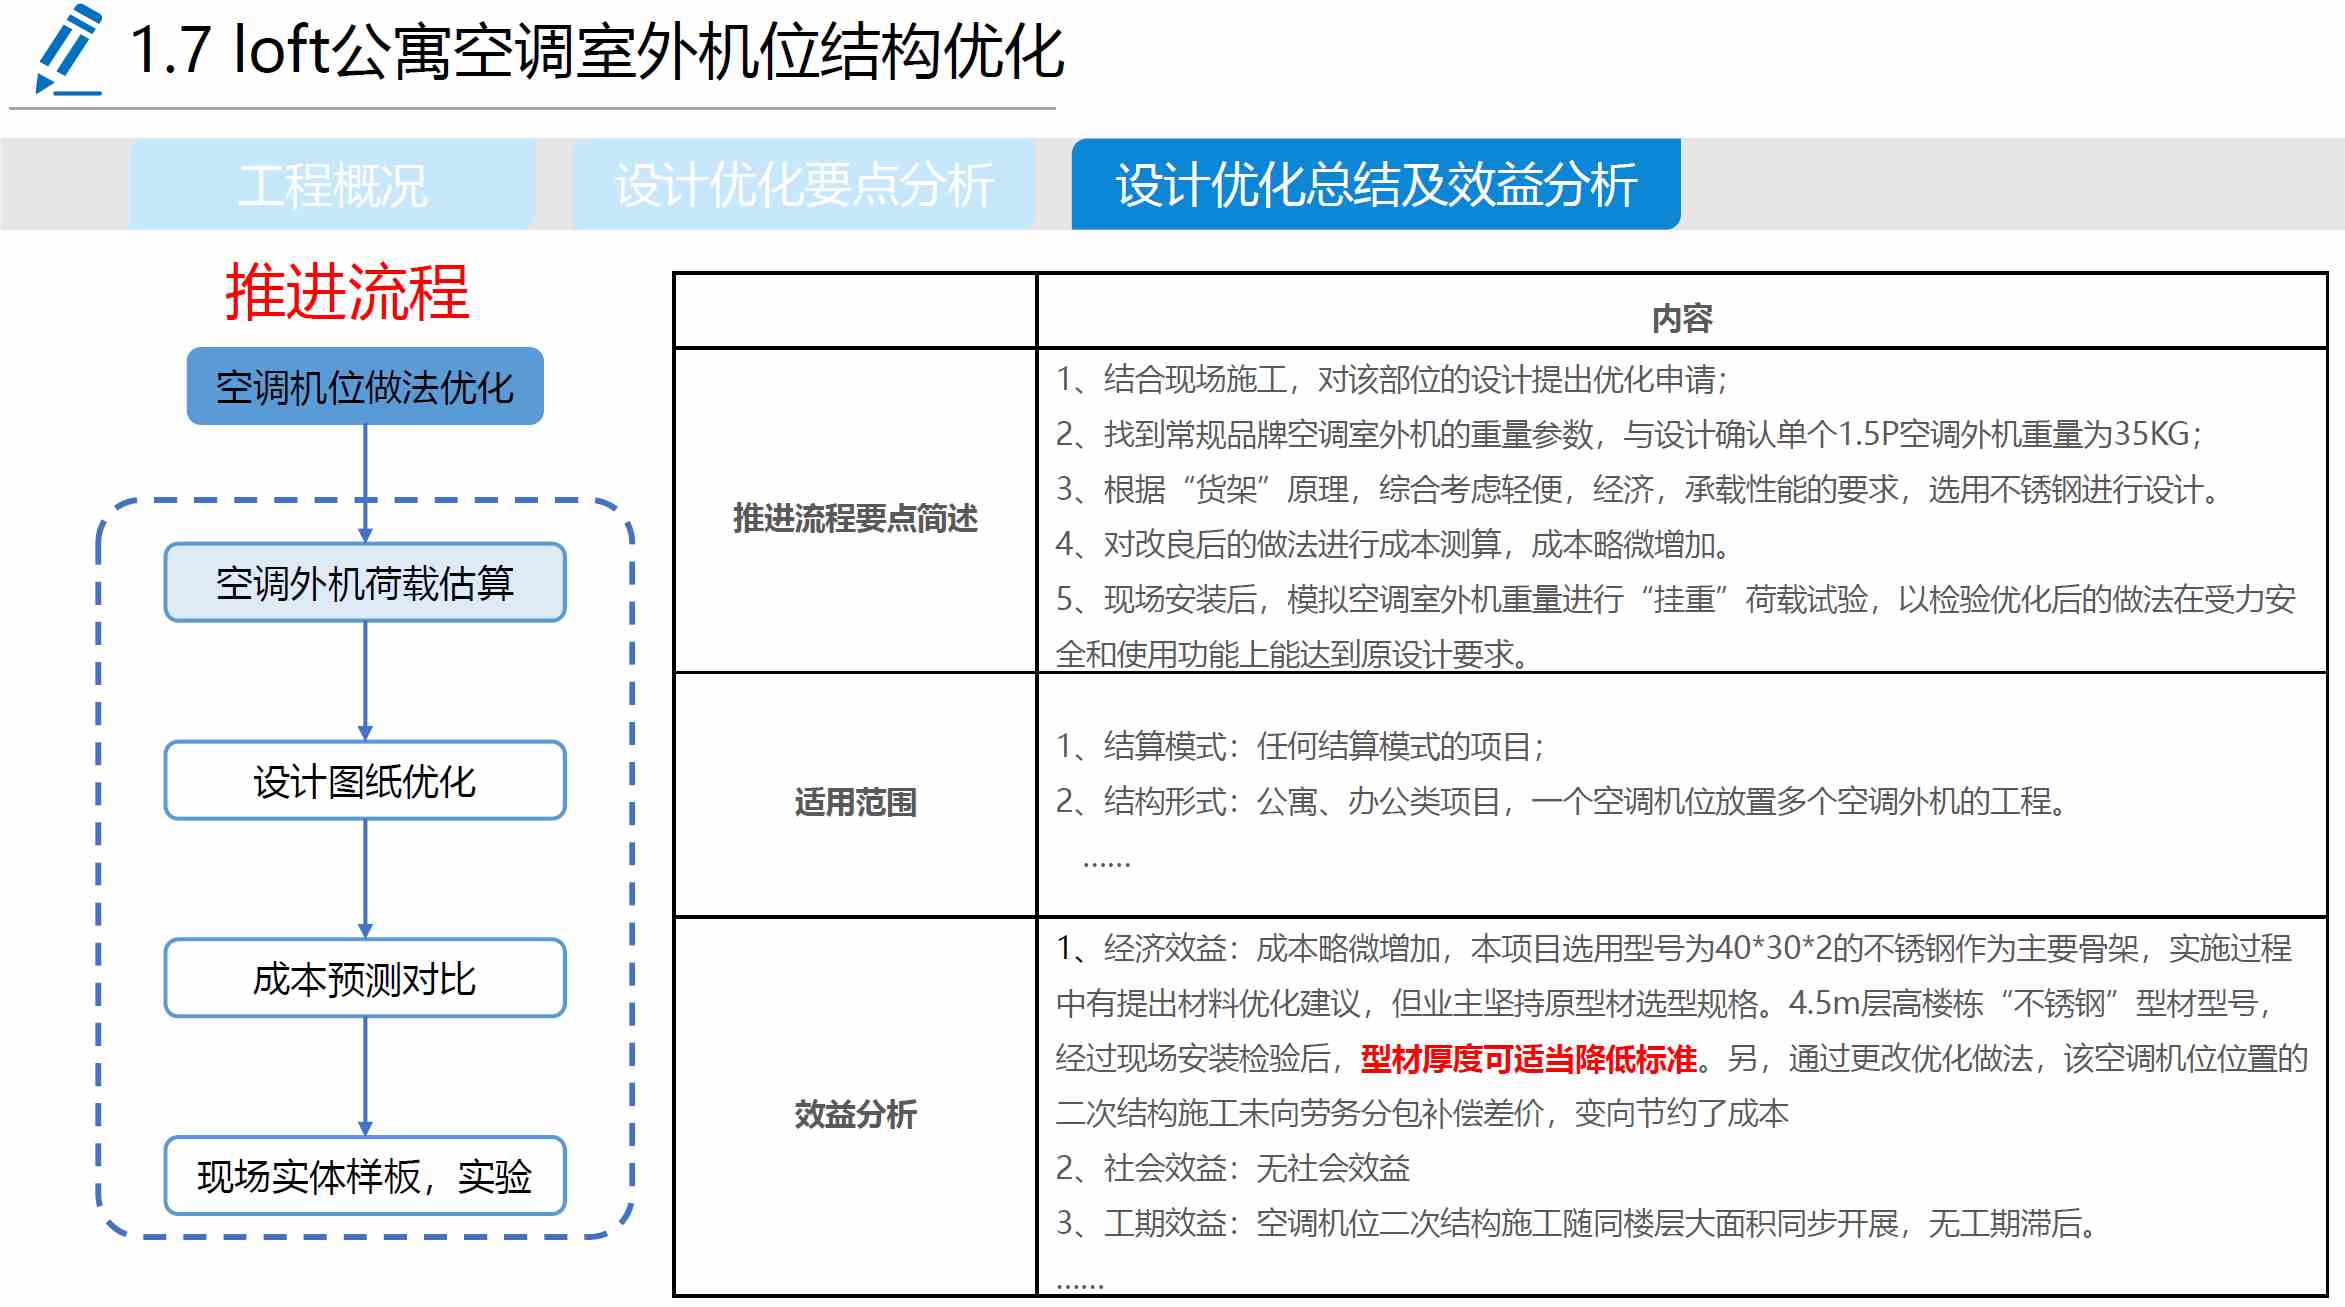Click the 工期效益 line in benefits cell
Viewport: 2345px width, 1307px height.
click(x=1575, y=1223)
